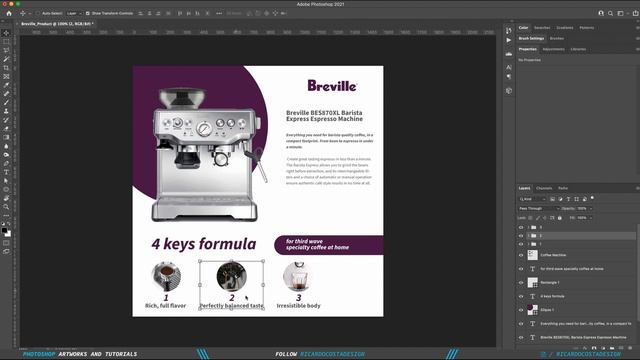Click the Ellipse 1 layer thumbnail
The image size is (640, 360).
pyautogui.click(x=532, y=310)
